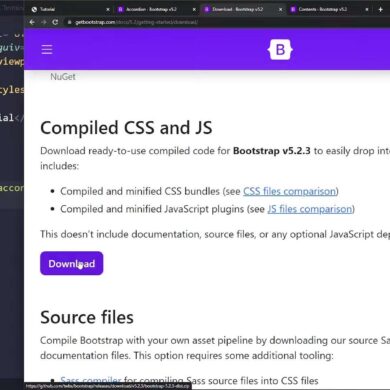Click the getbootstrap.com address bar
Image resolution: width=390 pixels, height=390 pixels.
coord(227,22)
